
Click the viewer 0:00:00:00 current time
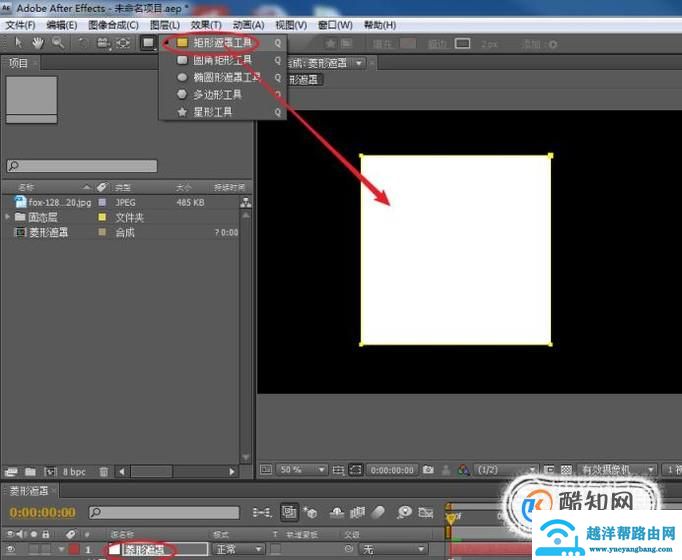(392, 470)
